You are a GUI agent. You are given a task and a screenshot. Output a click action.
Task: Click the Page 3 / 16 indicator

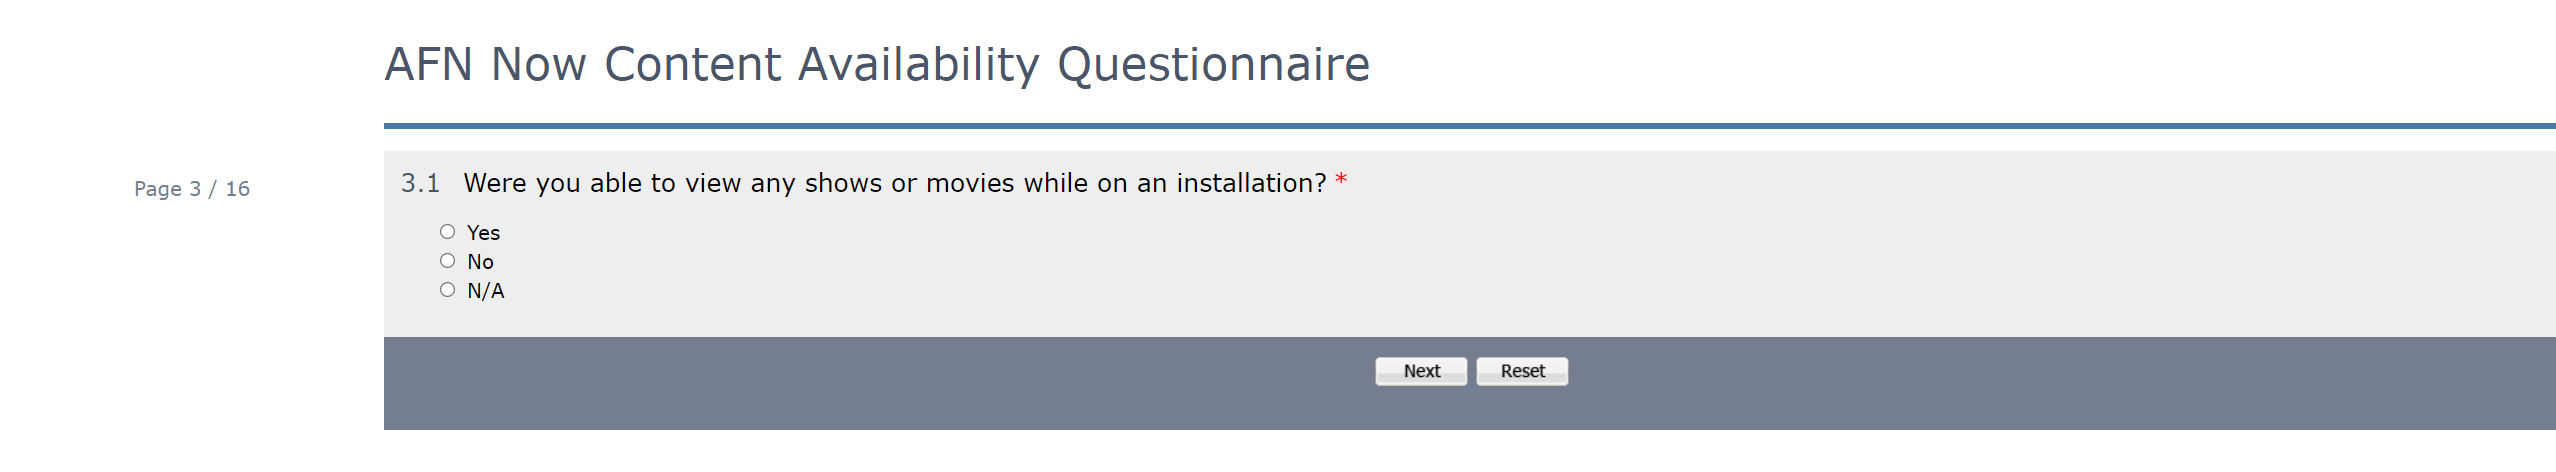192,189
